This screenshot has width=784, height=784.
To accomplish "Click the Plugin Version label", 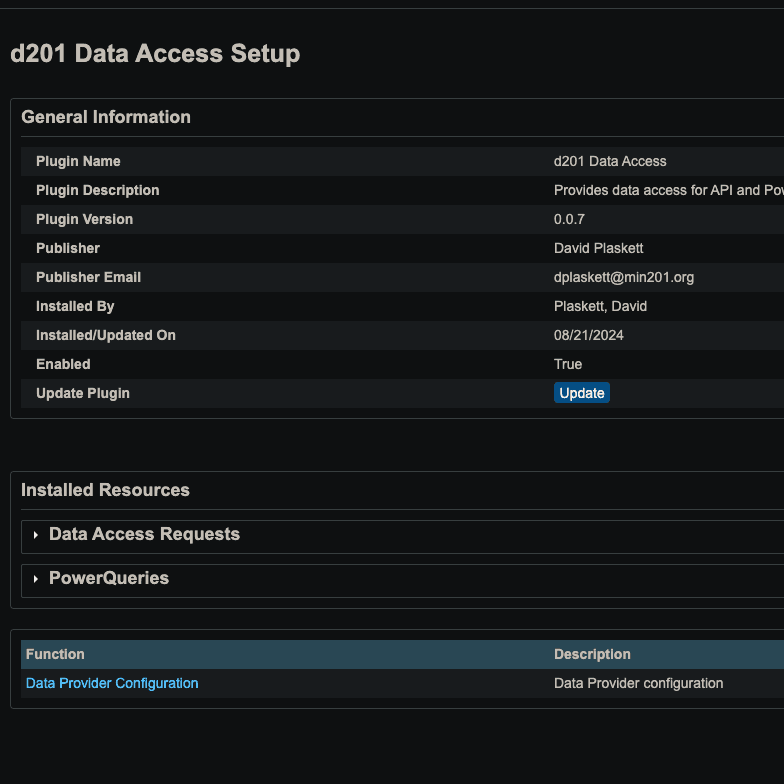I will pyautogui.click(x=84, y=219).
